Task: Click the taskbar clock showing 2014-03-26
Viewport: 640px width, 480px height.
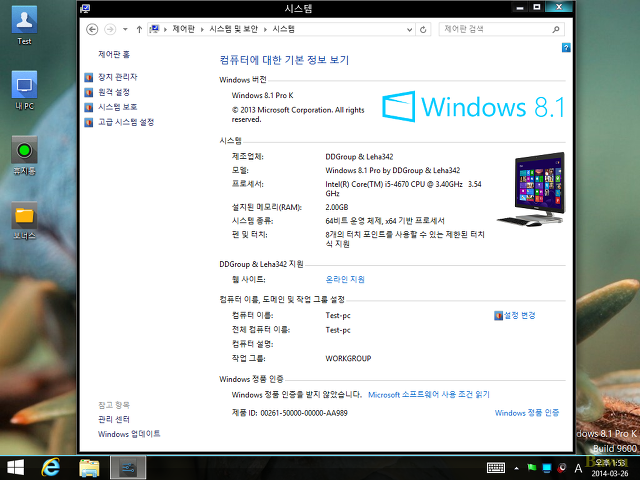Action: 610,468
